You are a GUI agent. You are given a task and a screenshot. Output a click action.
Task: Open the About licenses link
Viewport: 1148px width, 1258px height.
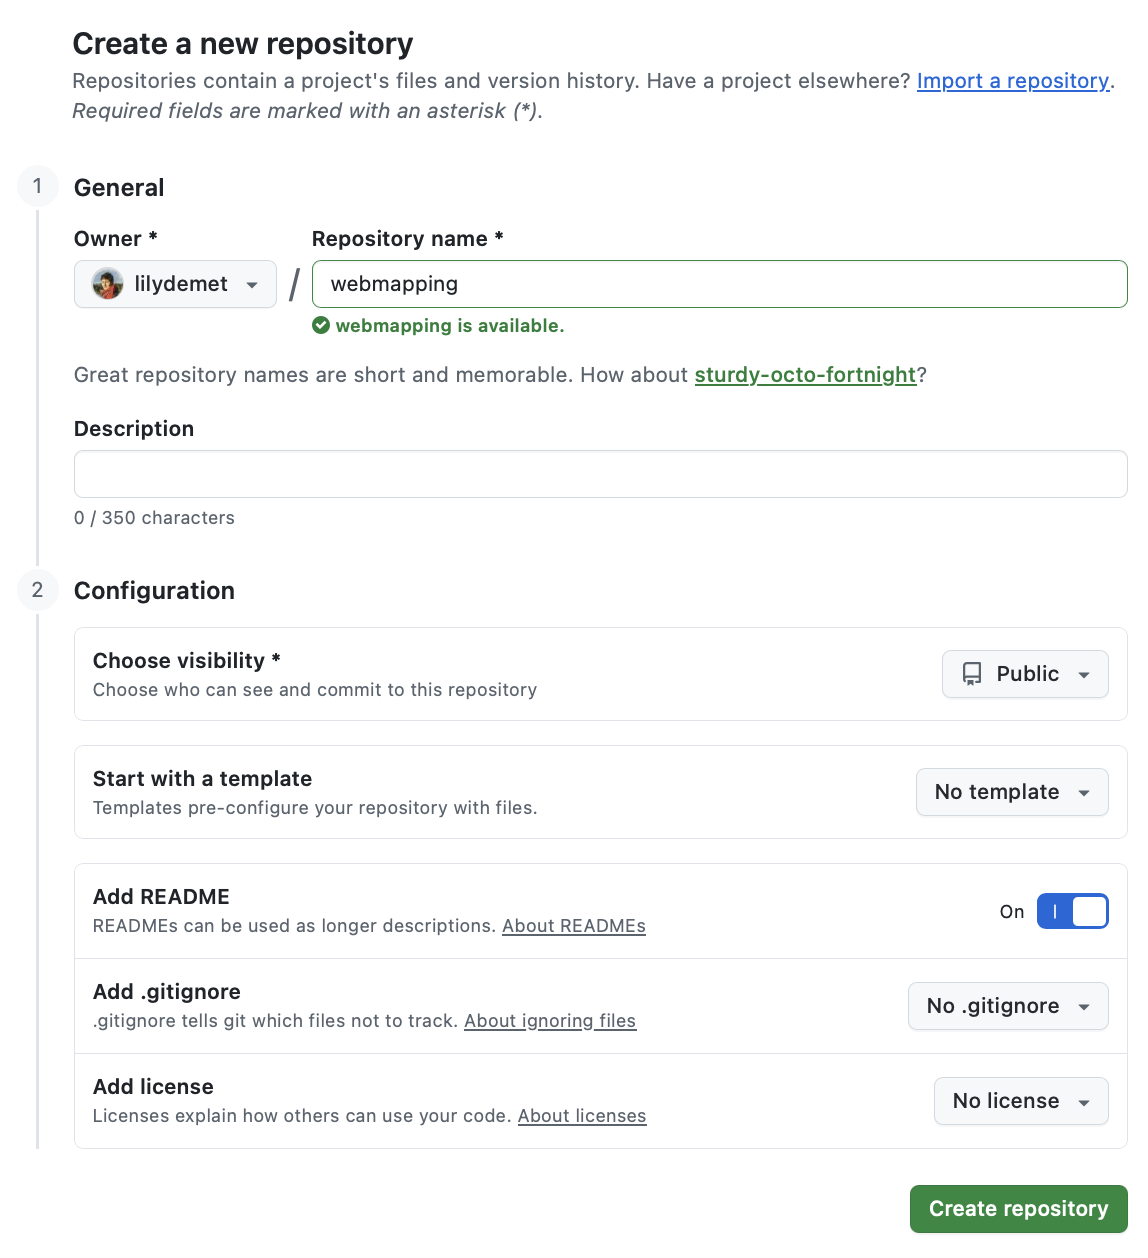[582, 1116]
